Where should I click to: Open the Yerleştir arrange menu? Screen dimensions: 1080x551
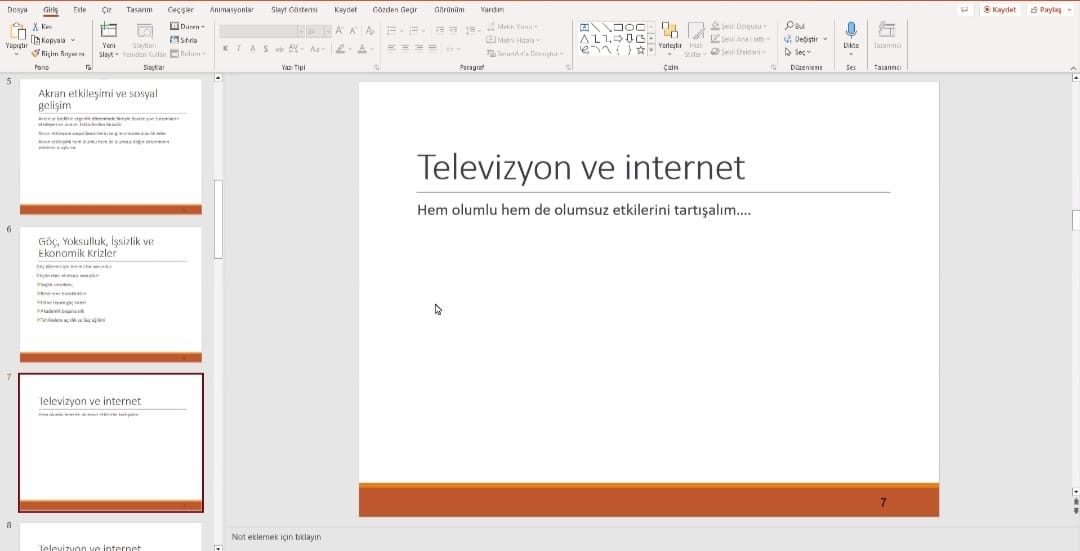click(669, 39)
